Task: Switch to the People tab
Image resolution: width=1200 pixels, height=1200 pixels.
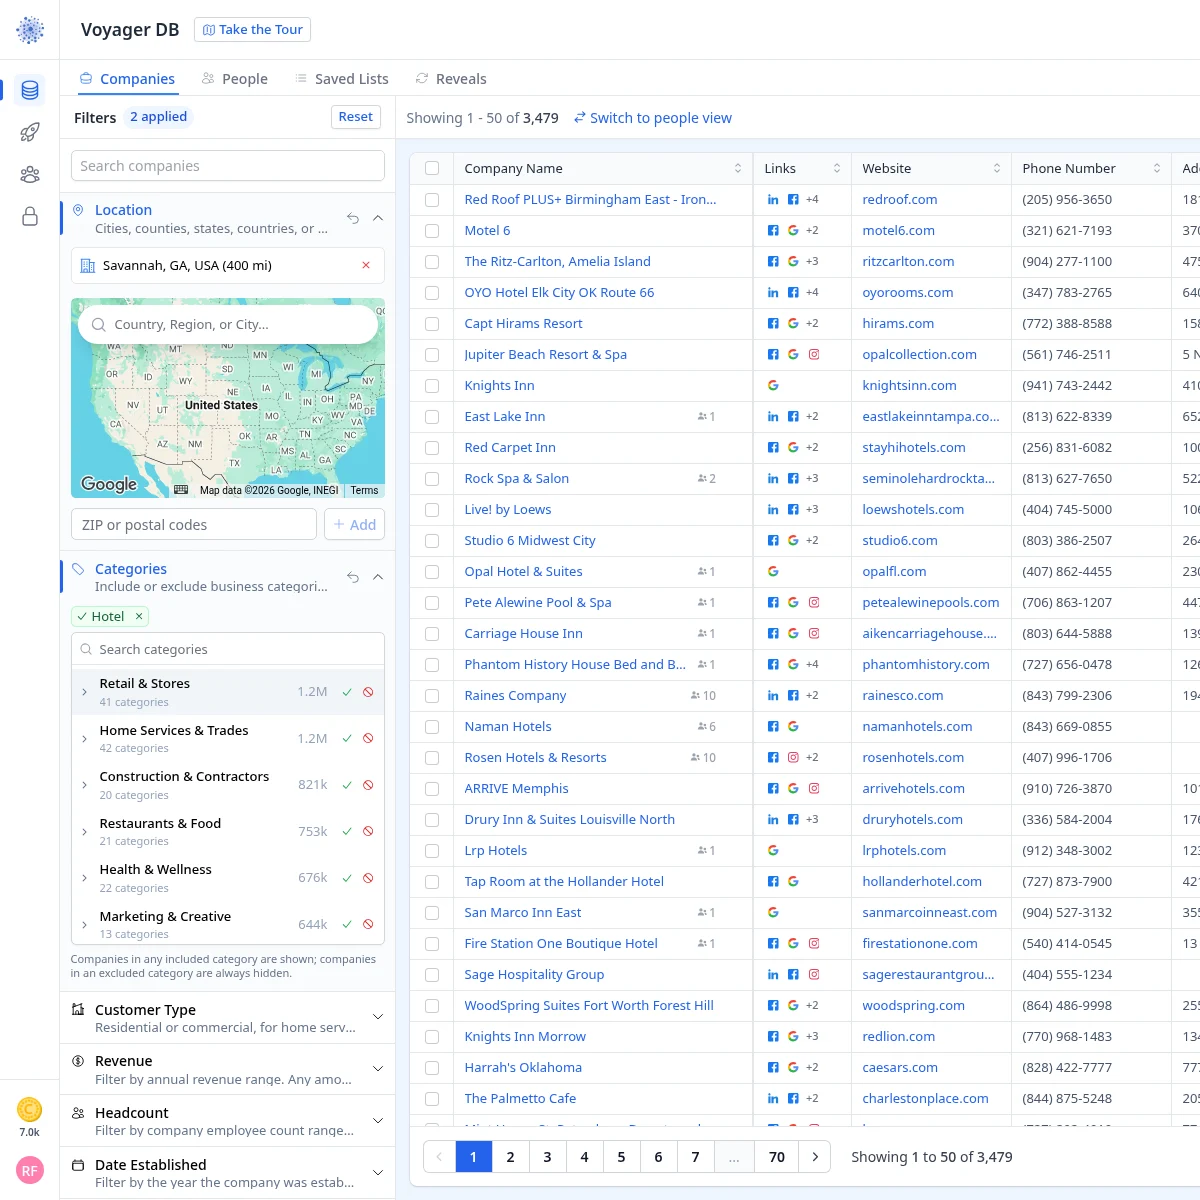Action: click(235, 79)
